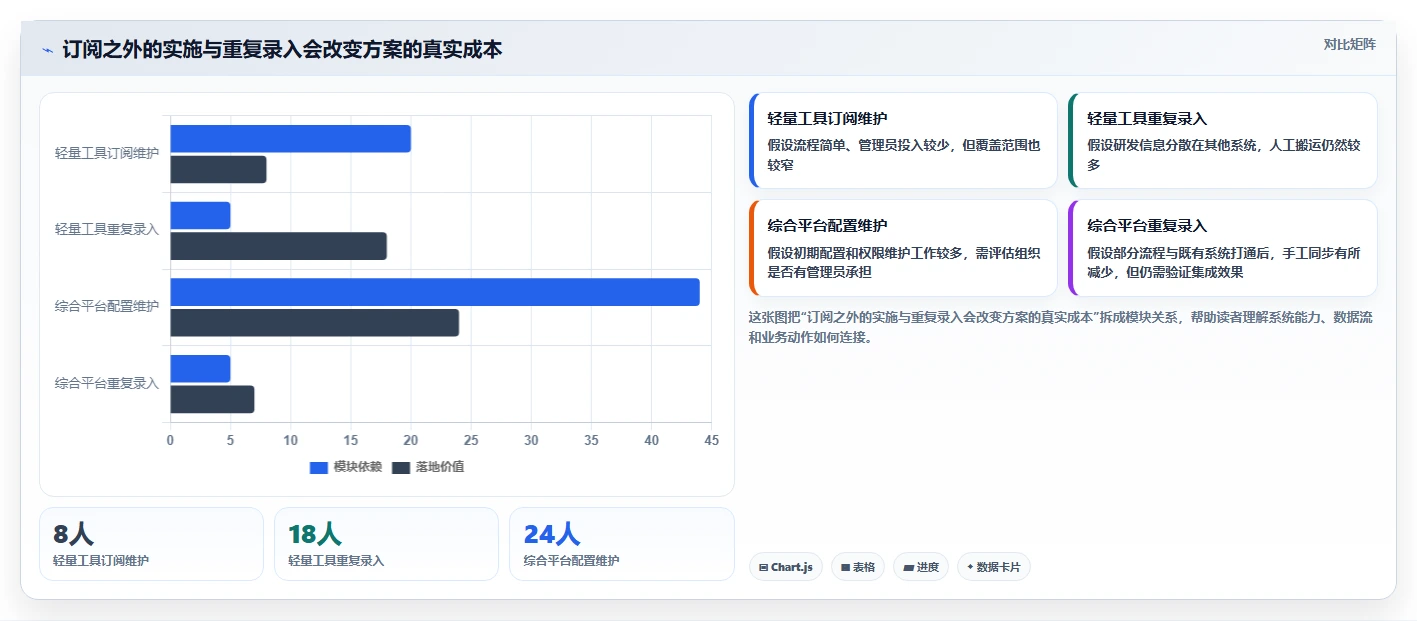Click the 轻量工具订阅维护 y-axis label
The width and height of the screenshot is (1417, 621).
tap(107, 153)
